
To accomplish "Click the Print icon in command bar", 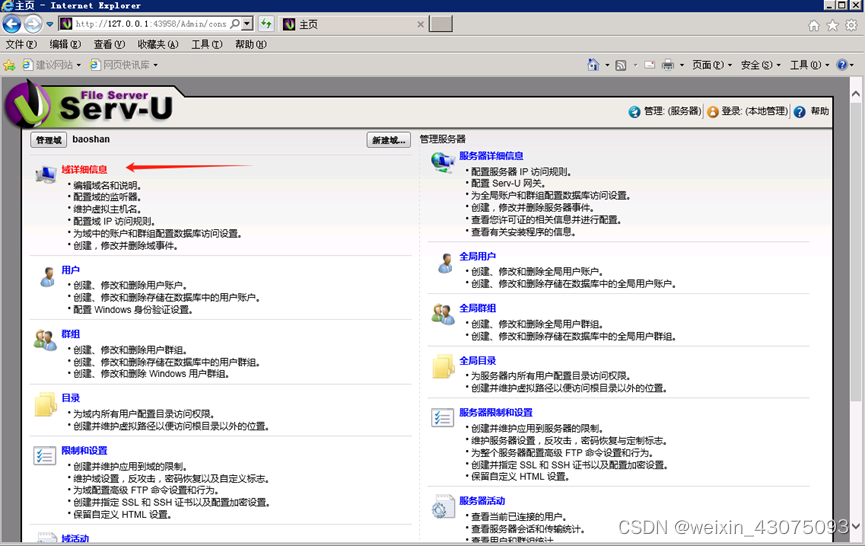I will [668, 65].
